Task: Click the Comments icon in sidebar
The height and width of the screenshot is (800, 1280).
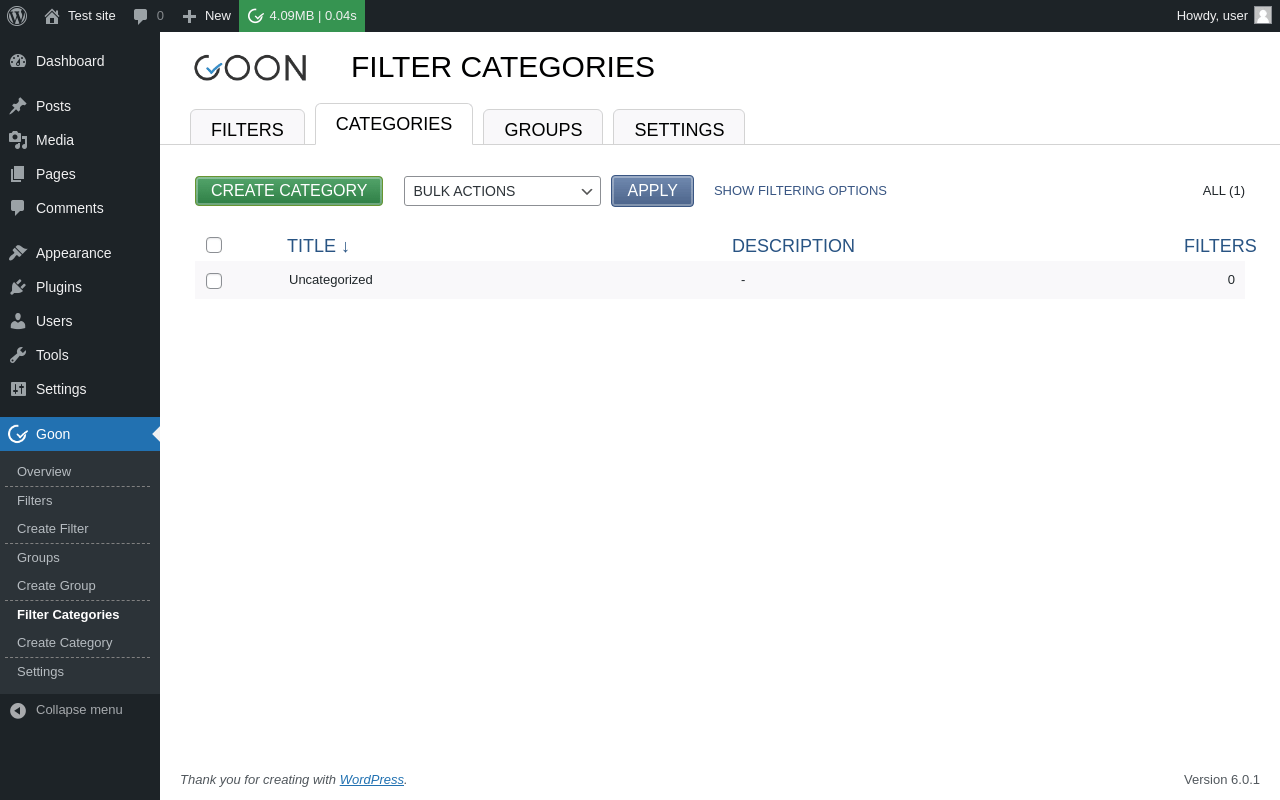Action: coord(18,208)
